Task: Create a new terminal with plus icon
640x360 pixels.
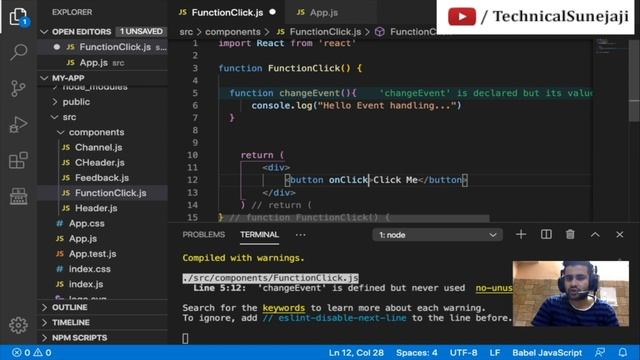Action: click(x=521, y=234)
